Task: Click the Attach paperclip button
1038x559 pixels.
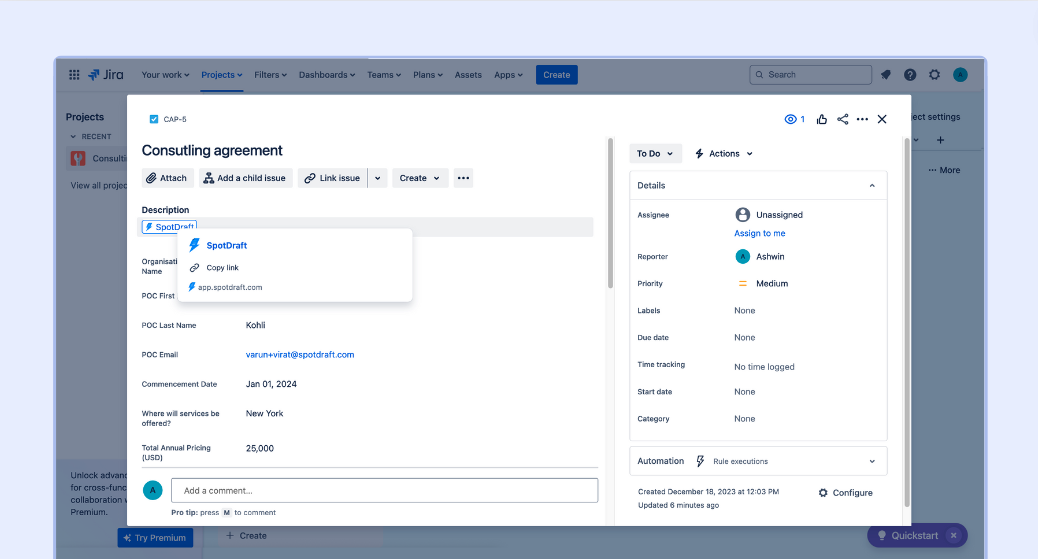Action: (167, 178)
